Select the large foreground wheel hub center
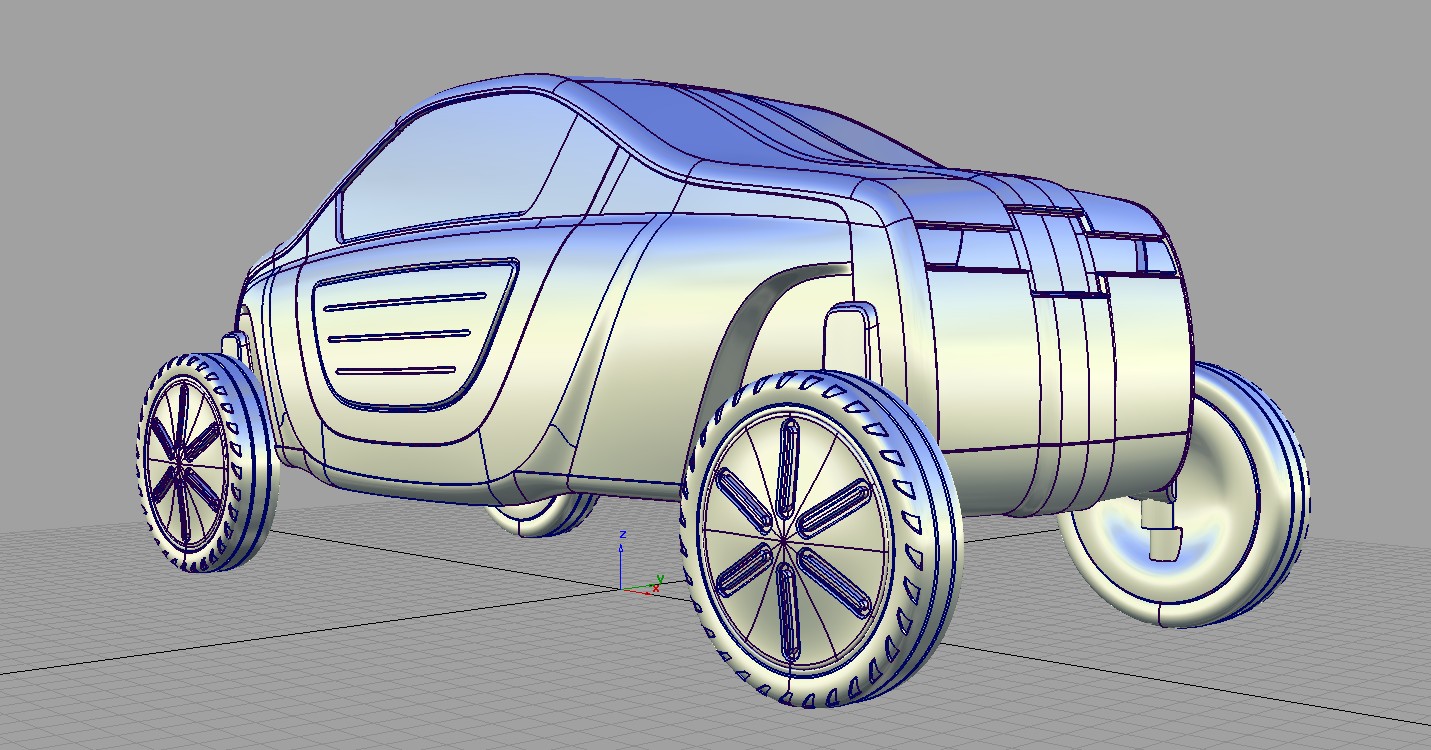This screenshot has height=750, width=1431. [781, 543]
